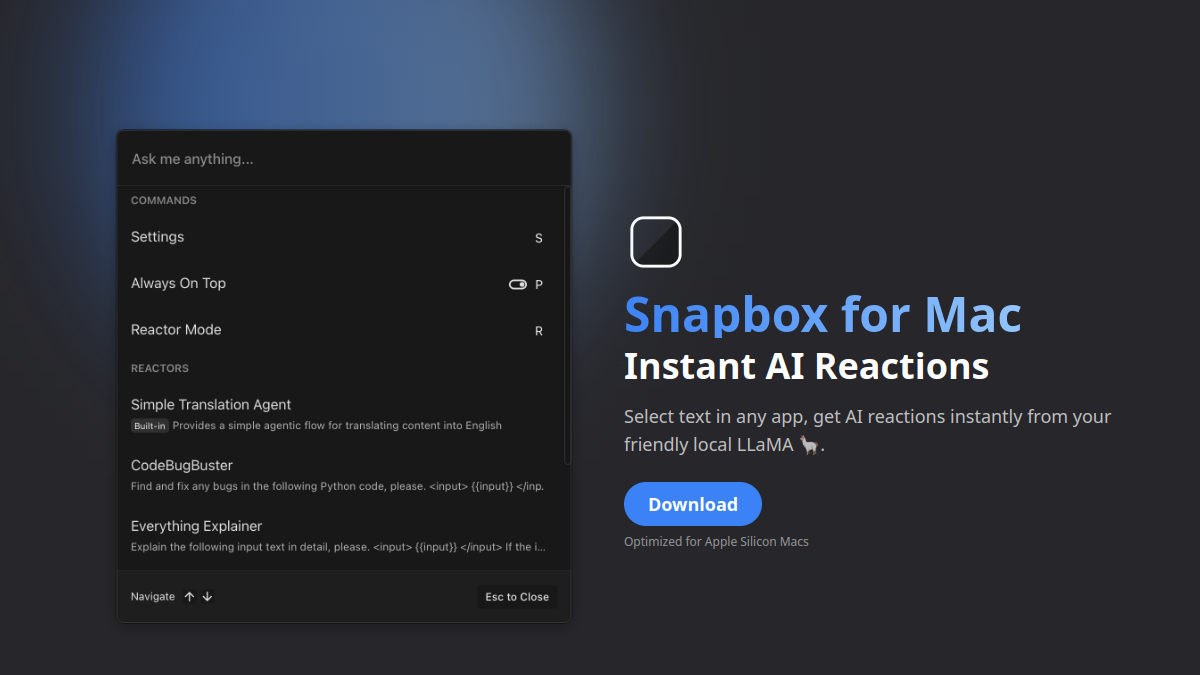
Task: Choose the Everything Explainer reactor
Action: [x=339, y=536]
